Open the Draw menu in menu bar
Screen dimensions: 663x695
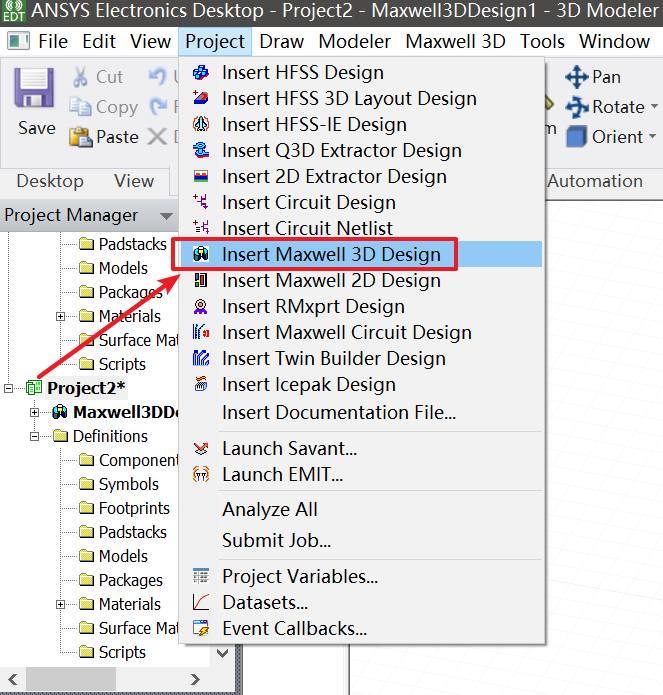click(282, 42)
